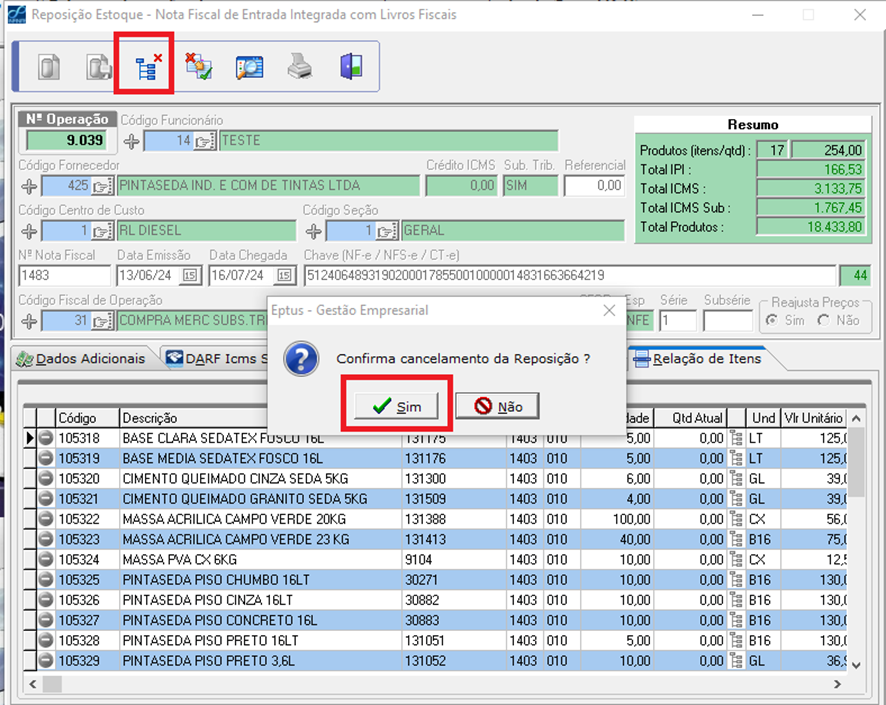Click the Qtd Atual column header
Screen dimensions: 886x705
point(690,418)
